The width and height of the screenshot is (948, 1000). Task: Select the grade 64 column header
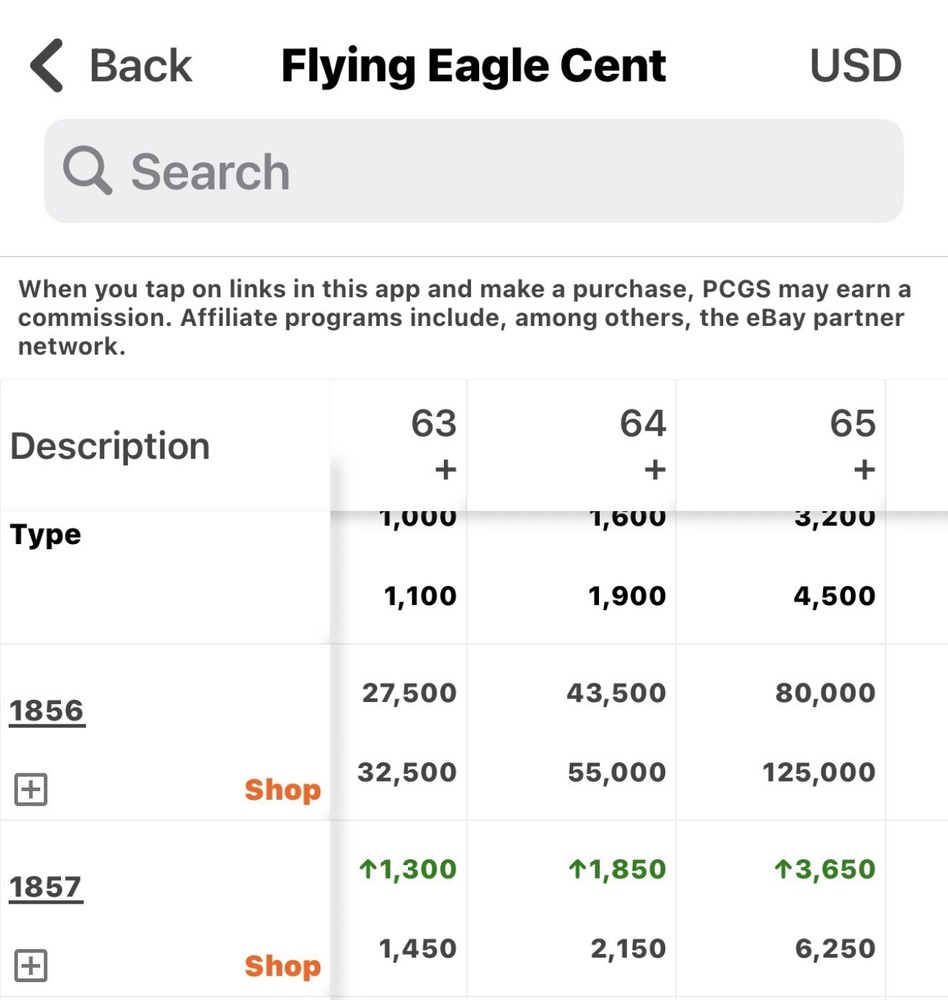pos(642,424)
